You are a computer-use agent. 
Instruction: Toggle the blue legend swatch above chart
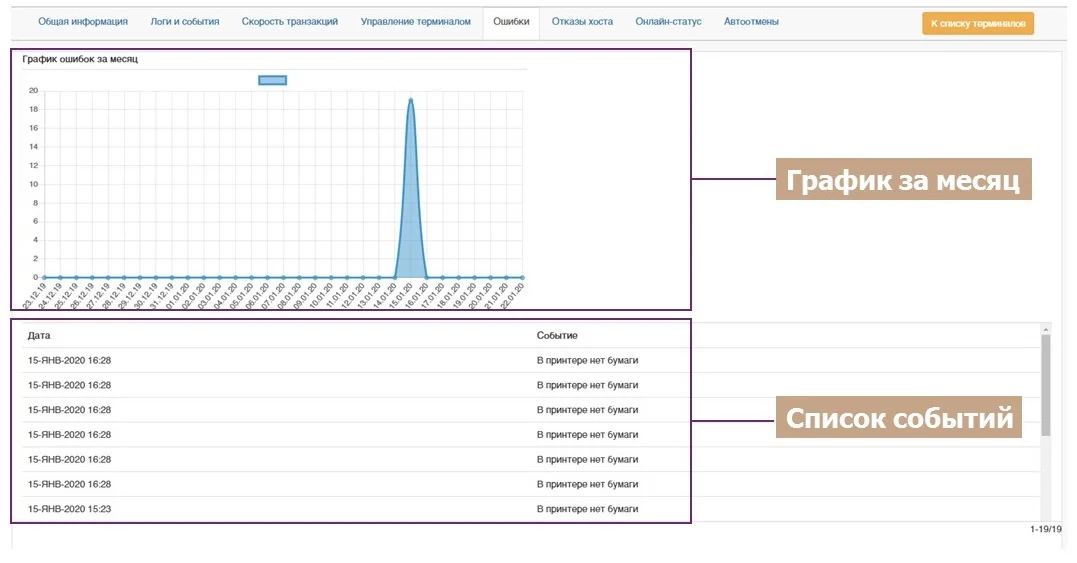[x=272, y=80]
